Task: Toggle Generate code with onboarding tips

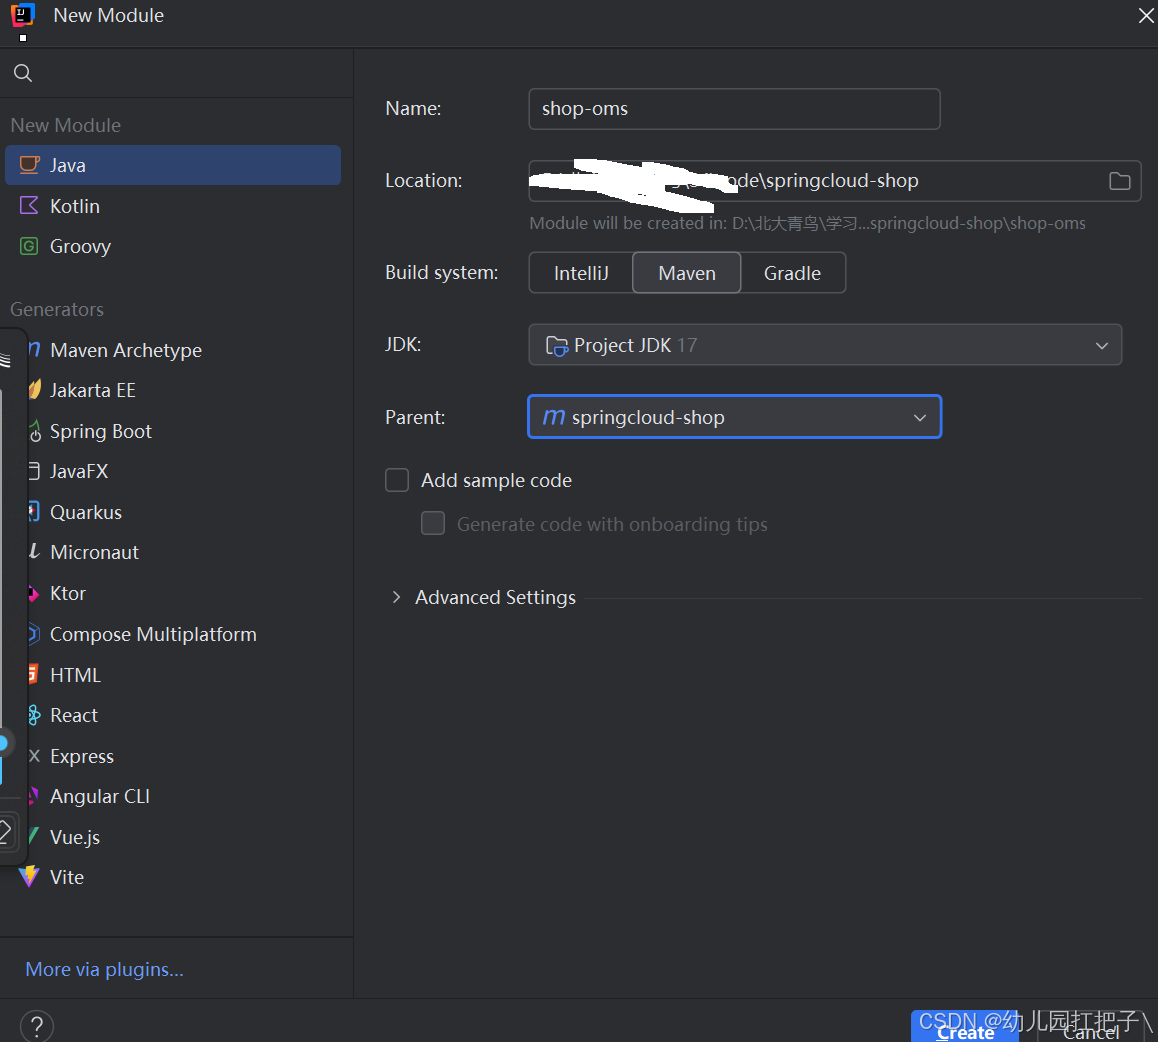Action: 433,524
